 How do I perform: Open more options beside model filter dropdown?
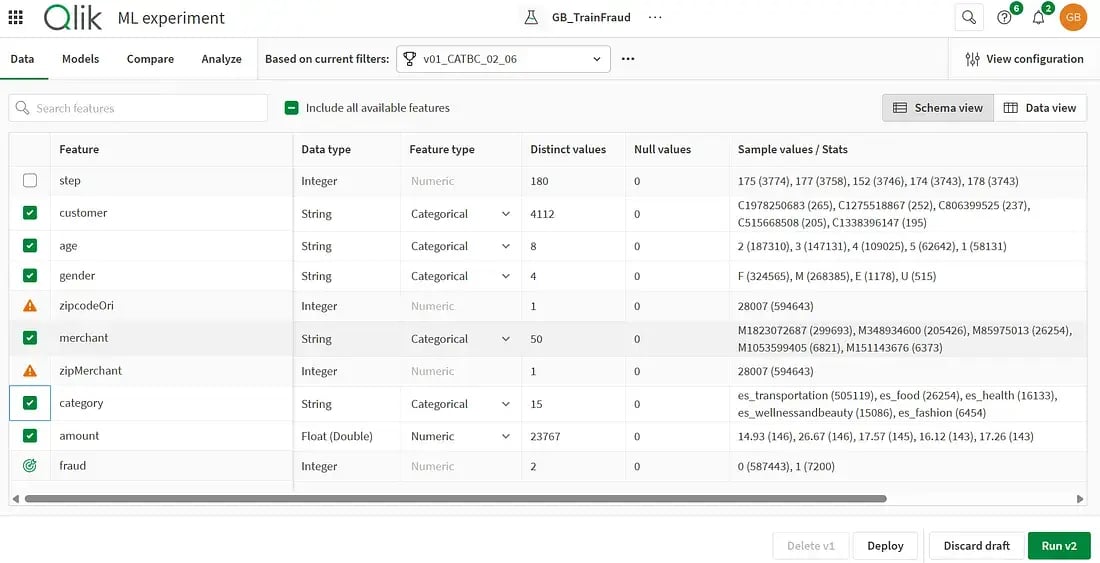[x=628, y=59]
